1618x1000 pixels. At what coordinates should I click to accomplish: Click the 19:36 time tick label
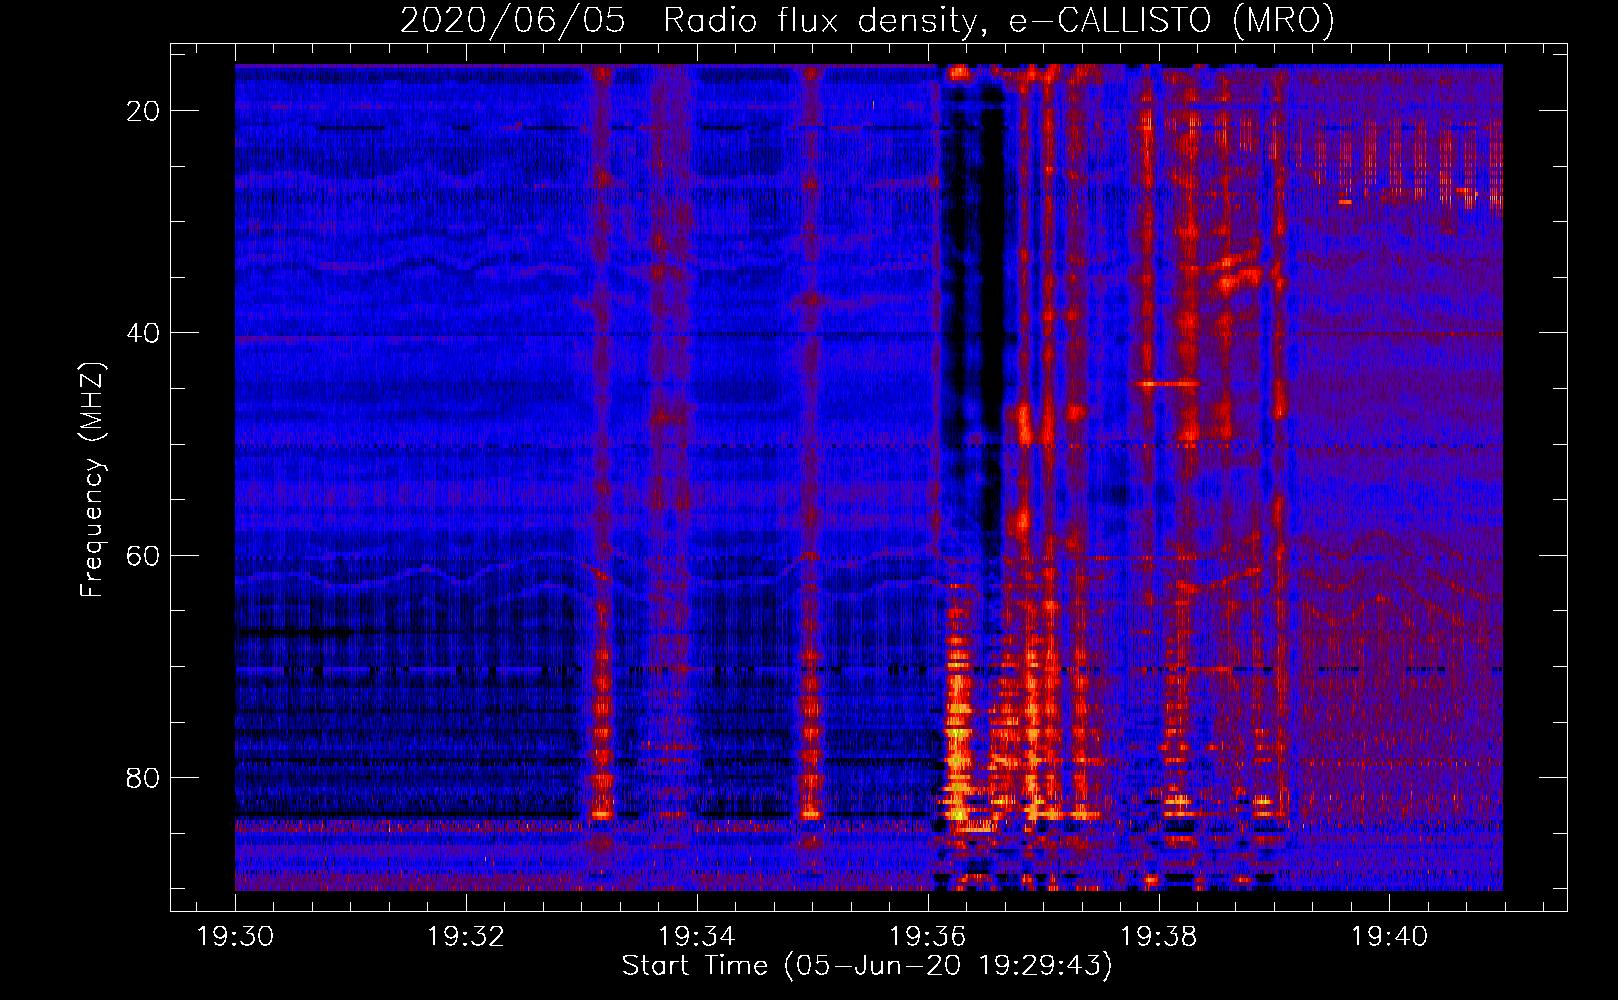pos(928,937)
